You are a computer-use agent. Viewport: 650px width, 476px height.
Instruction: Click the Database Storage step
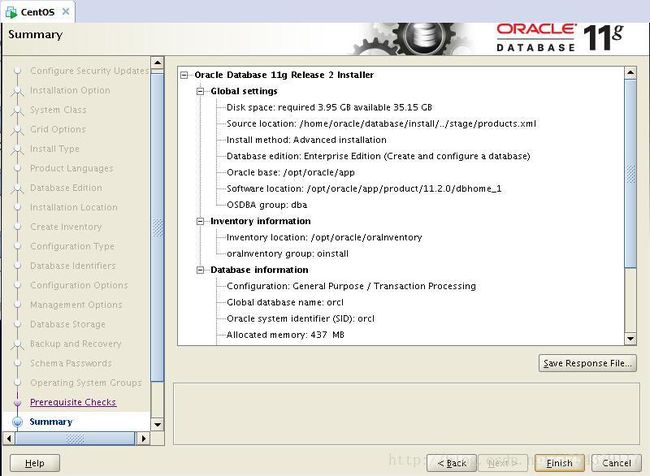pos(68,324)
